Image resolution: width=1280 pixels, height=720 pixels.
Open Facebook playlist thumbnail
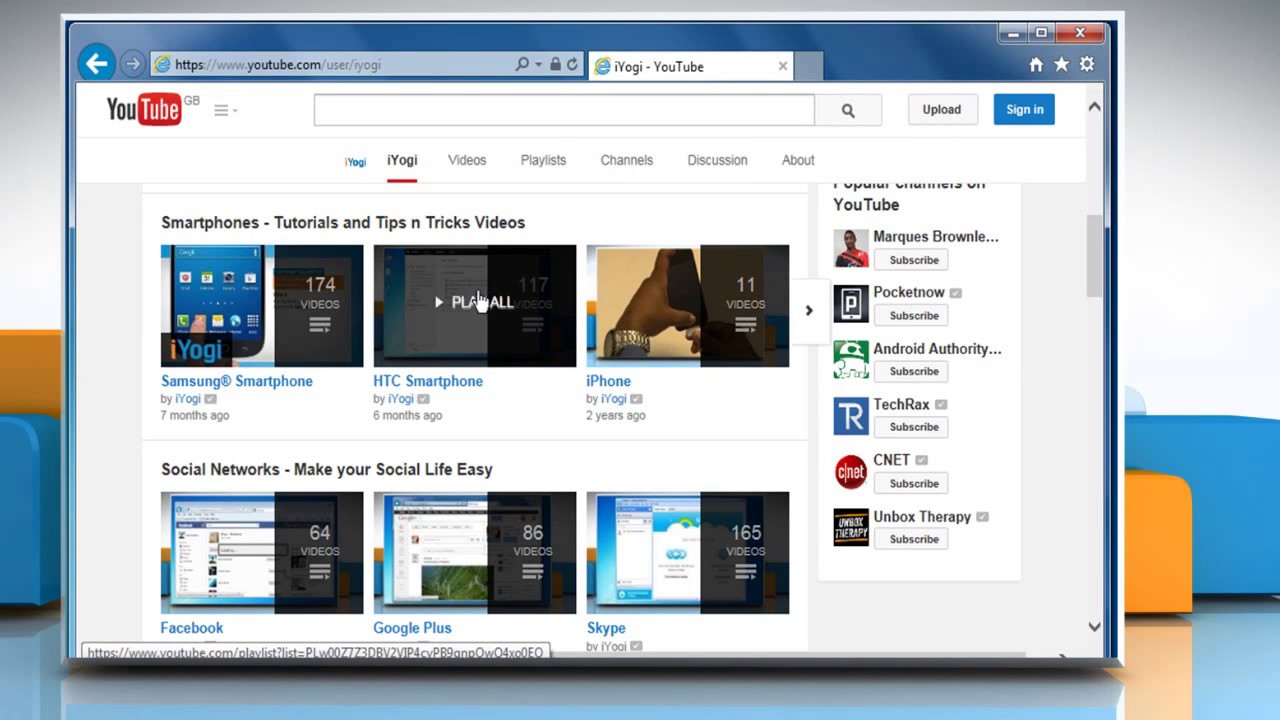[262, 553]
